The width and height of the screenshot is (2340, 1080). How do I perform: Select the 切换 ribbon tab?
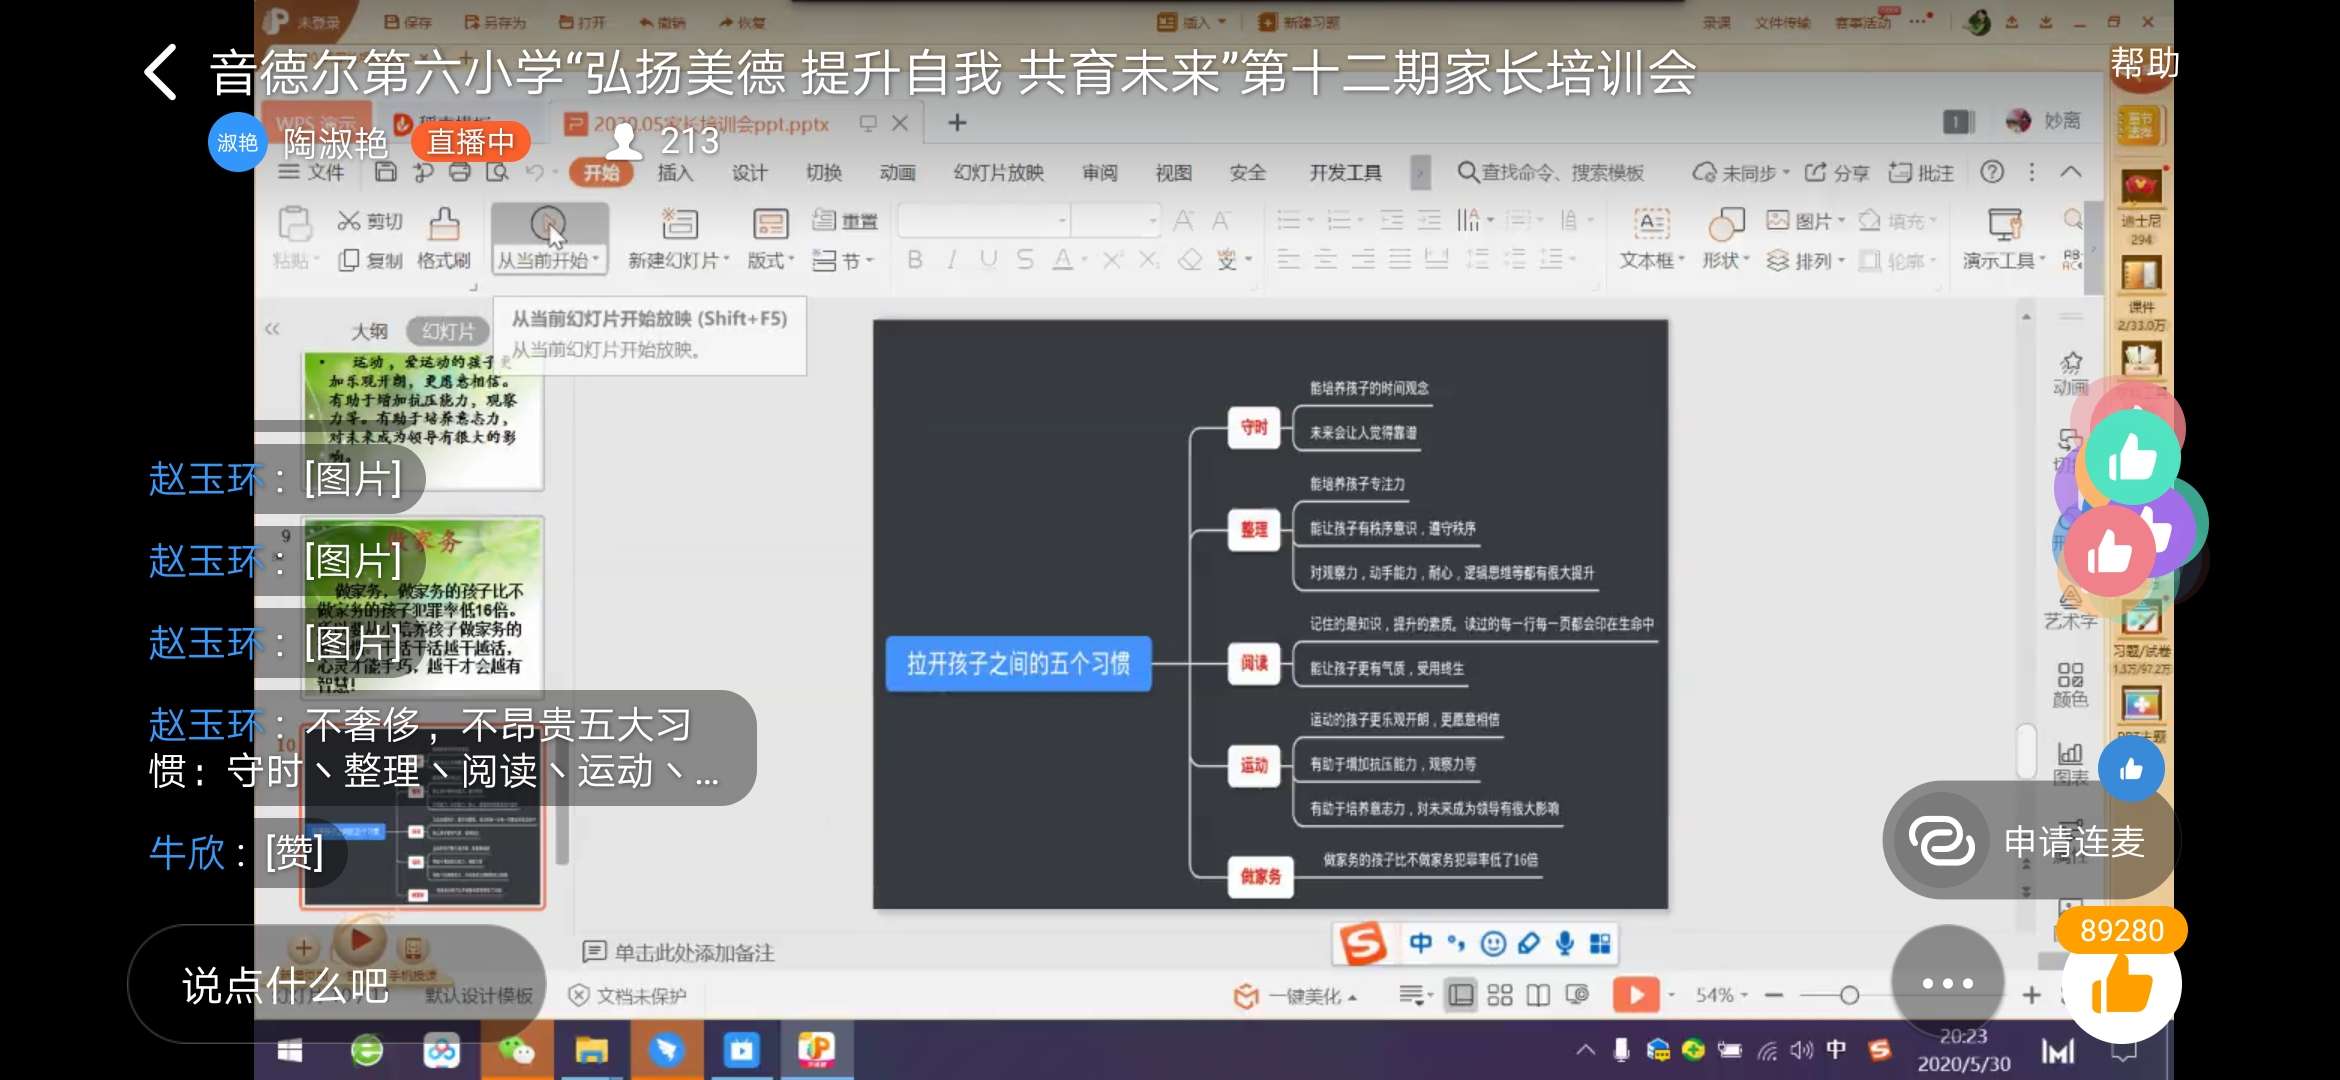823,173
